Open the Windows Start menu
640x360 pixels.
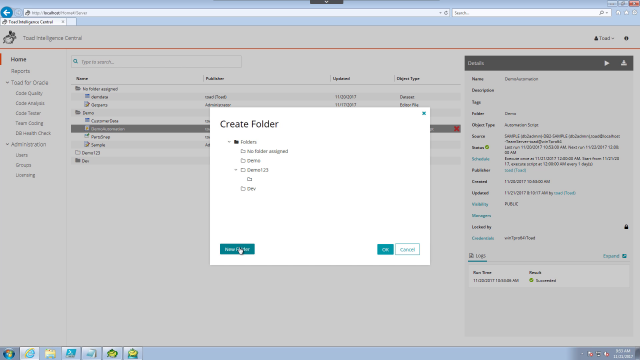pyautogui.click(x=9, y=353)
